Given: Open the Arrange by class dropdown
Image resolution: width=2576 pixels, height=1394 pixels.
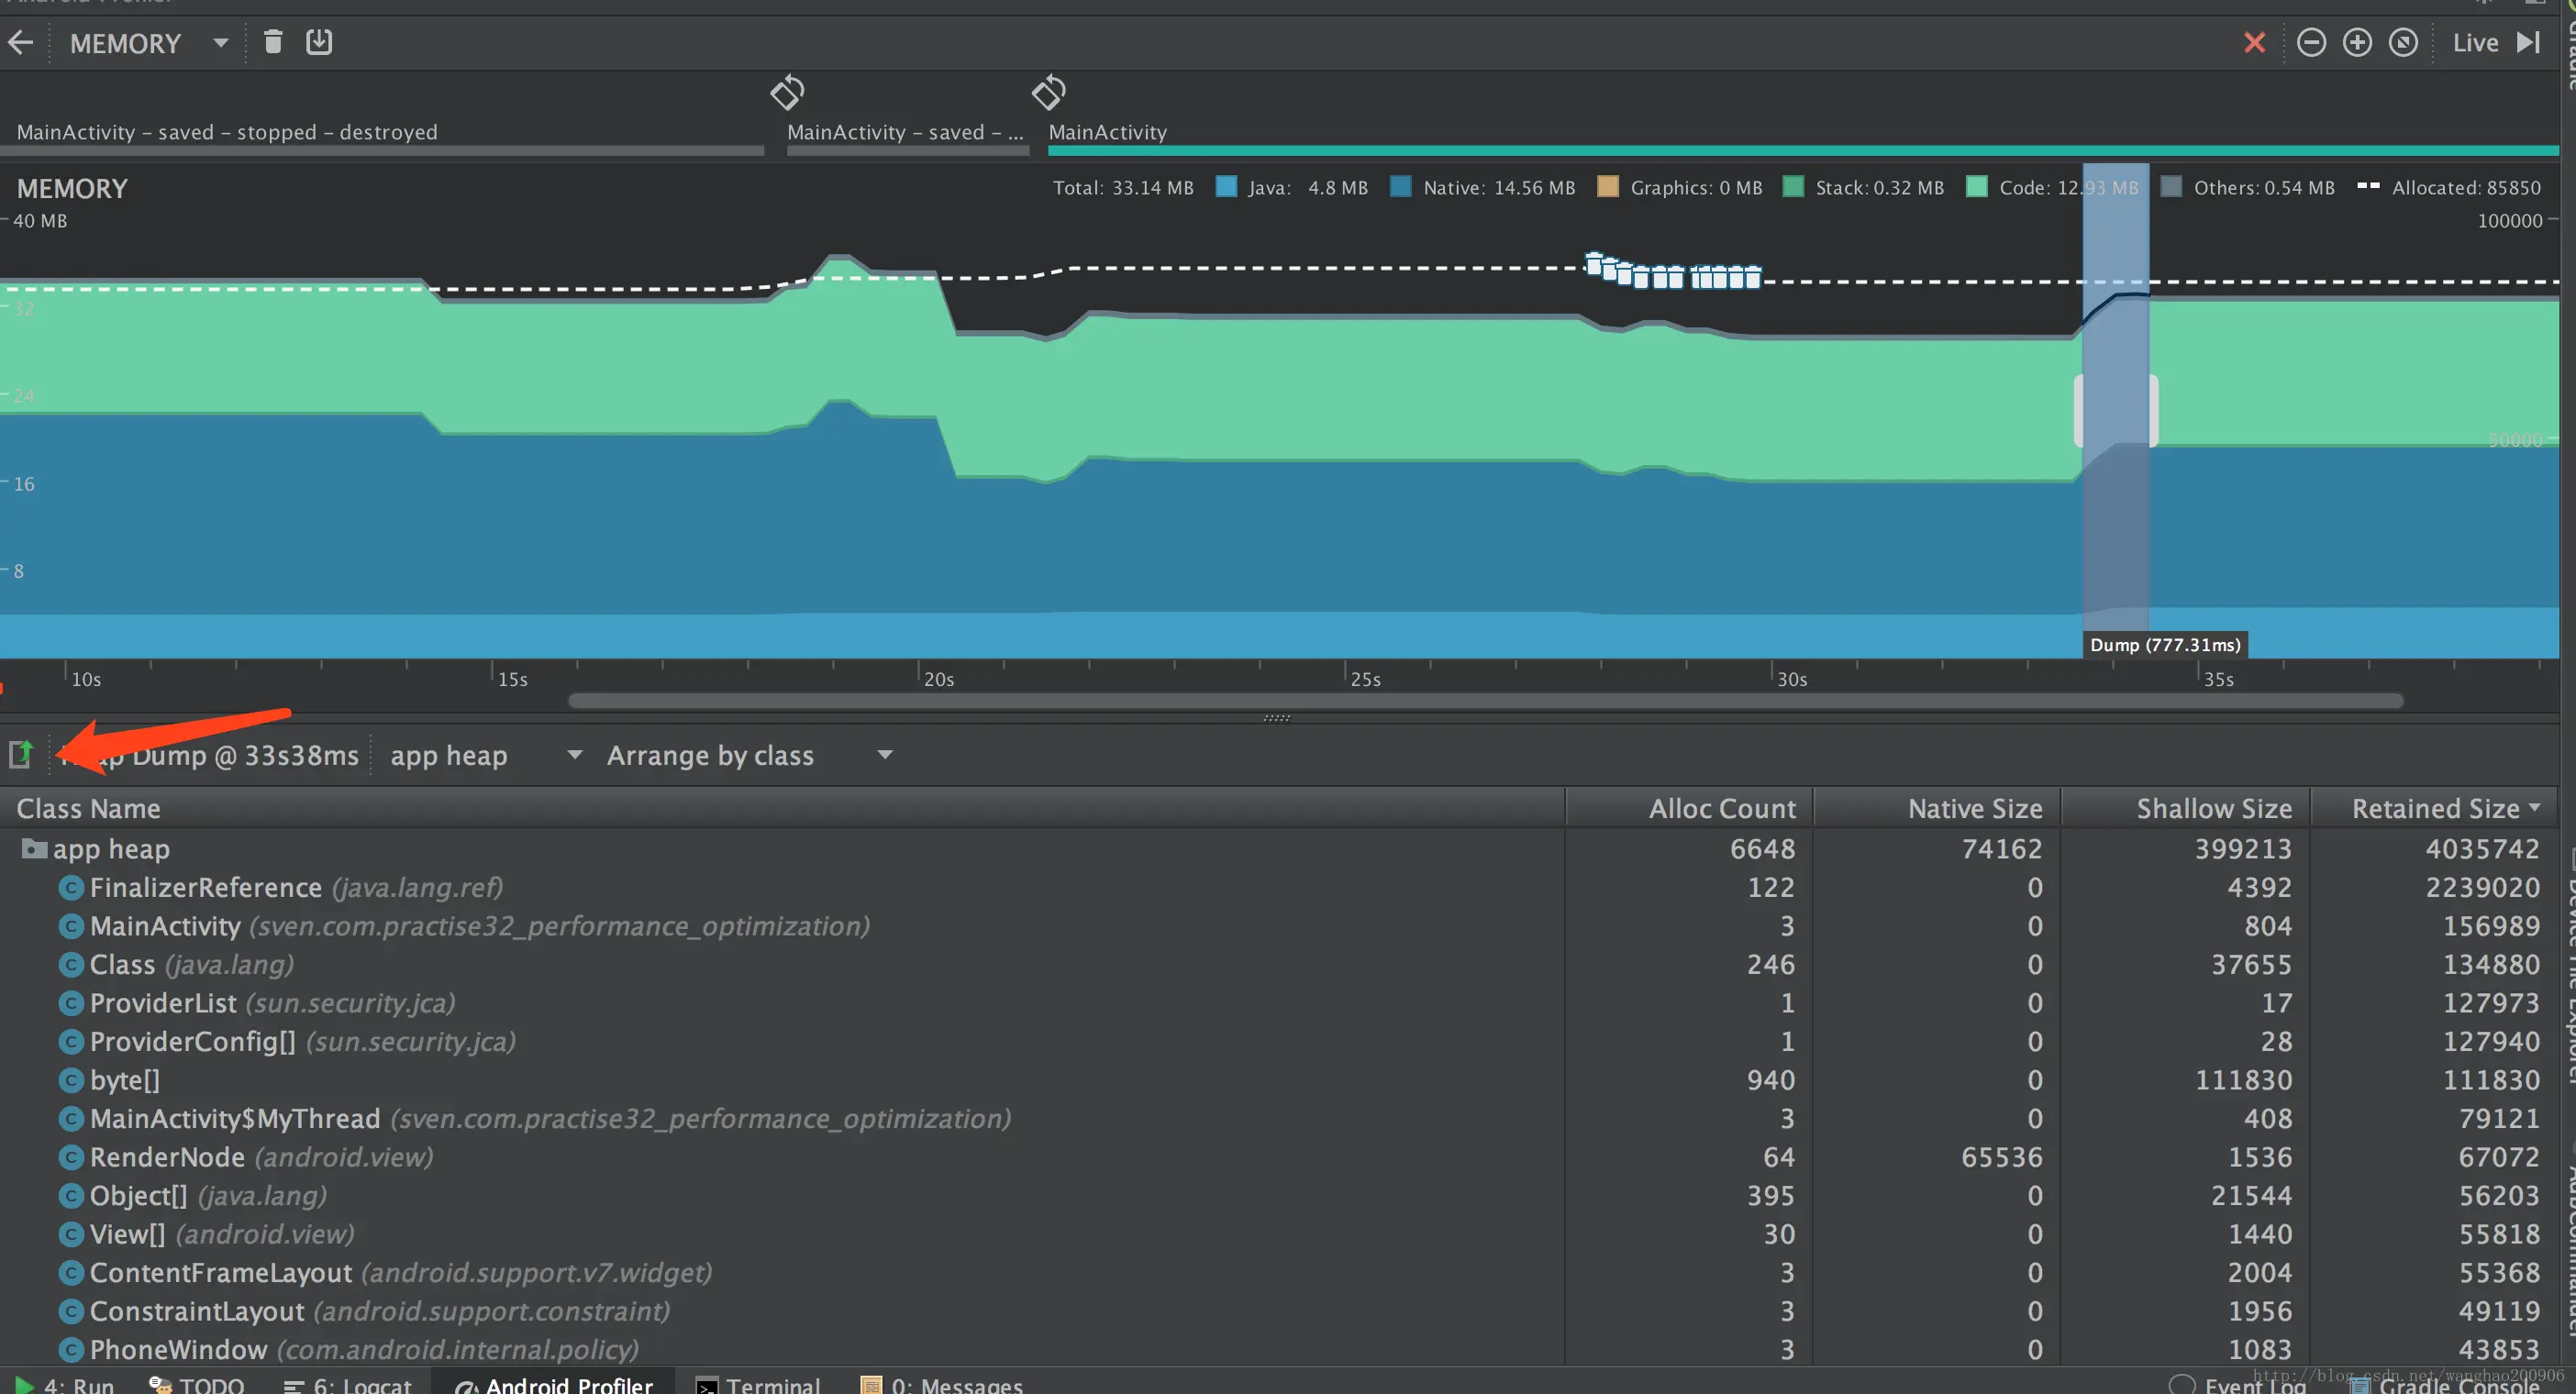Looking at the screenshot, I should pyautogui.click(x=749, y=755).
